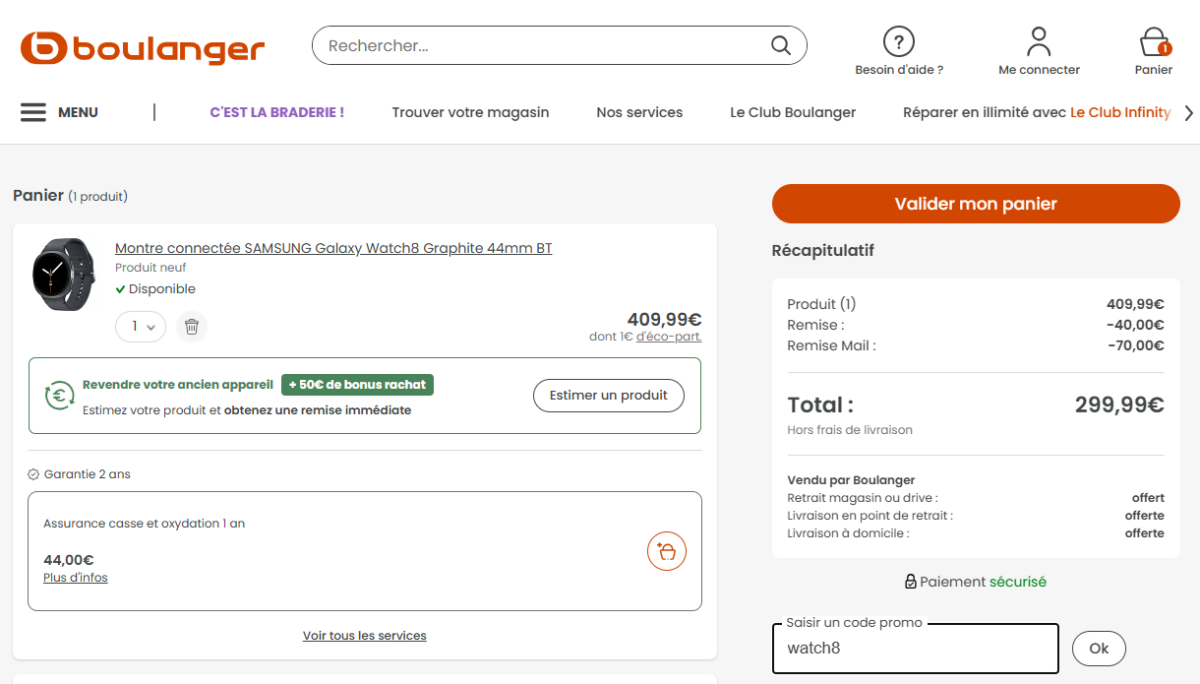This screenshot has height=684, width=1200.
Task: Open the Besoin d'aide help icon
Action: coord(899,42)
